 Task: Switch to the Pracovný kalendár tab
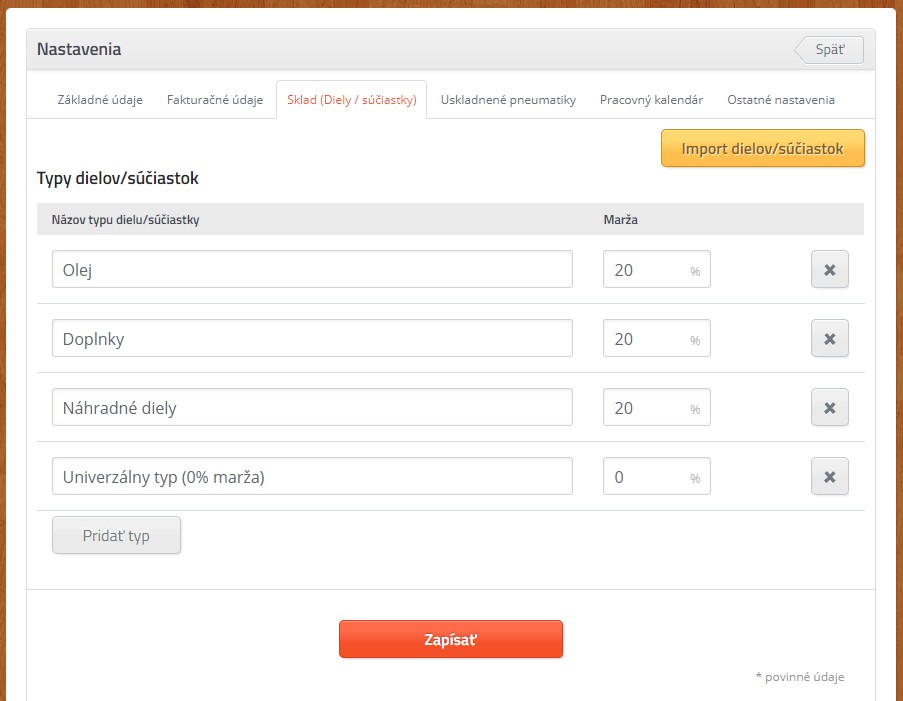(651, 100)
